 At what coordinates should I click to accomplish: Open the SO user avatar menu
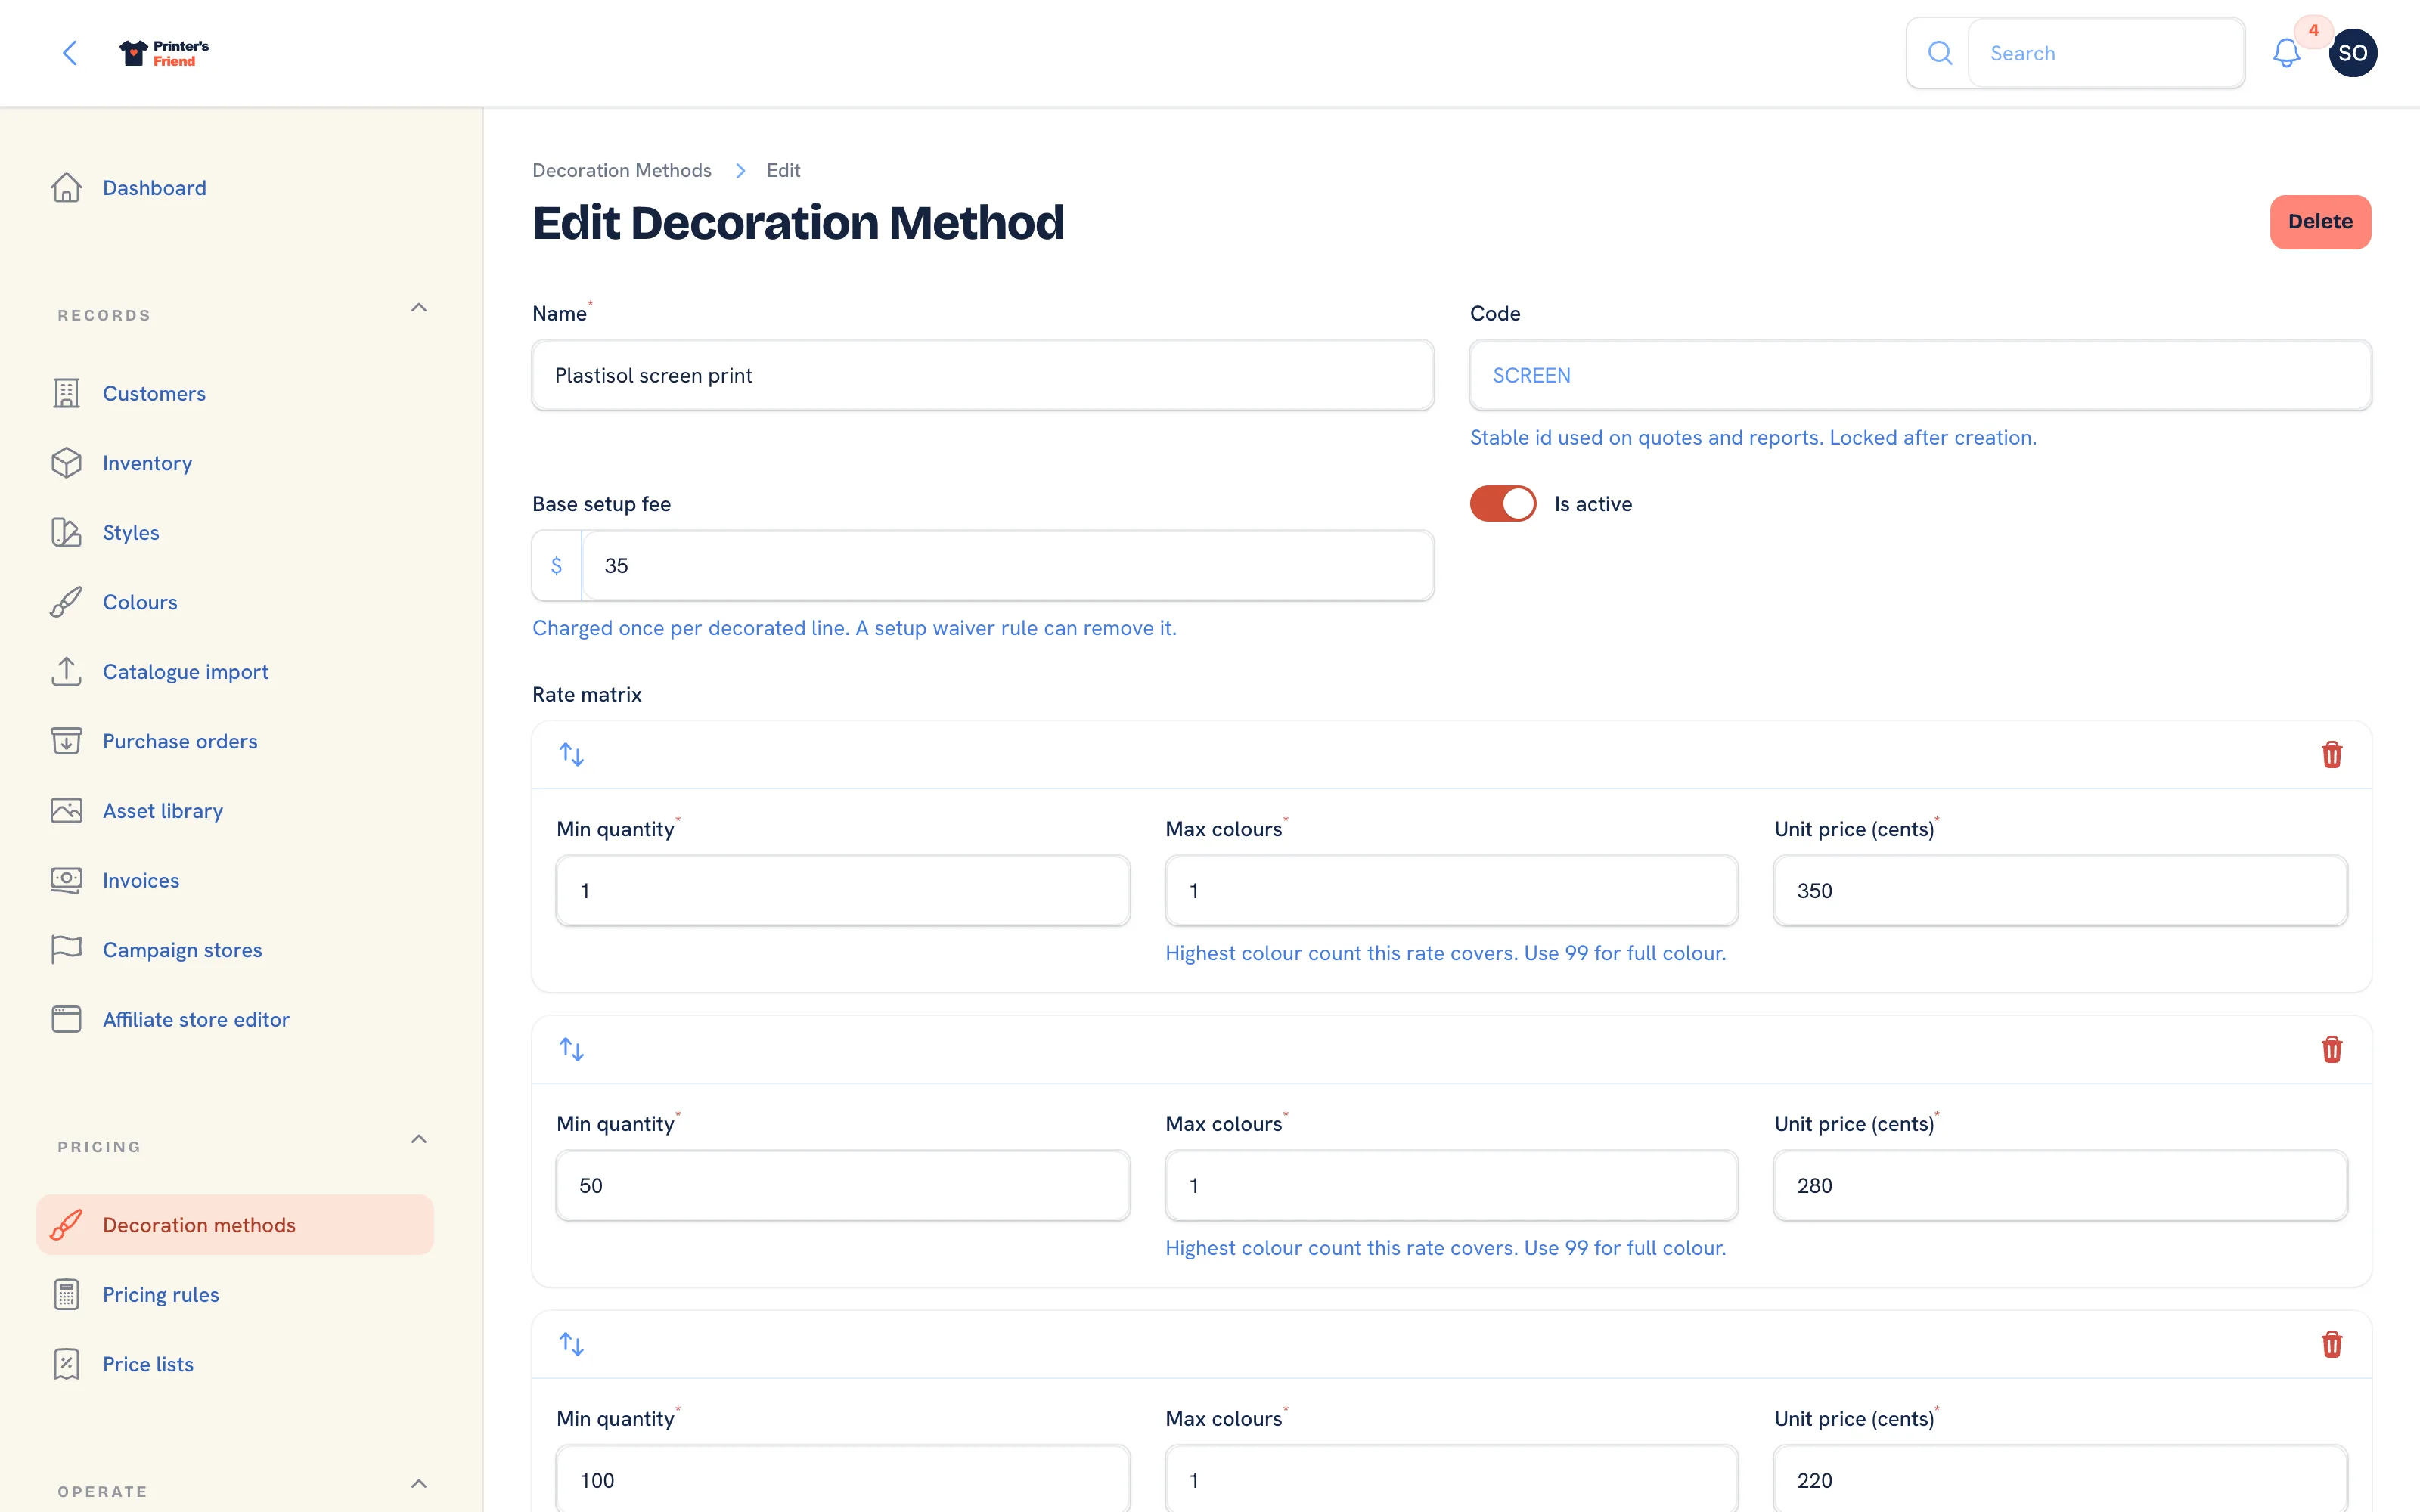click(2352, 53)
